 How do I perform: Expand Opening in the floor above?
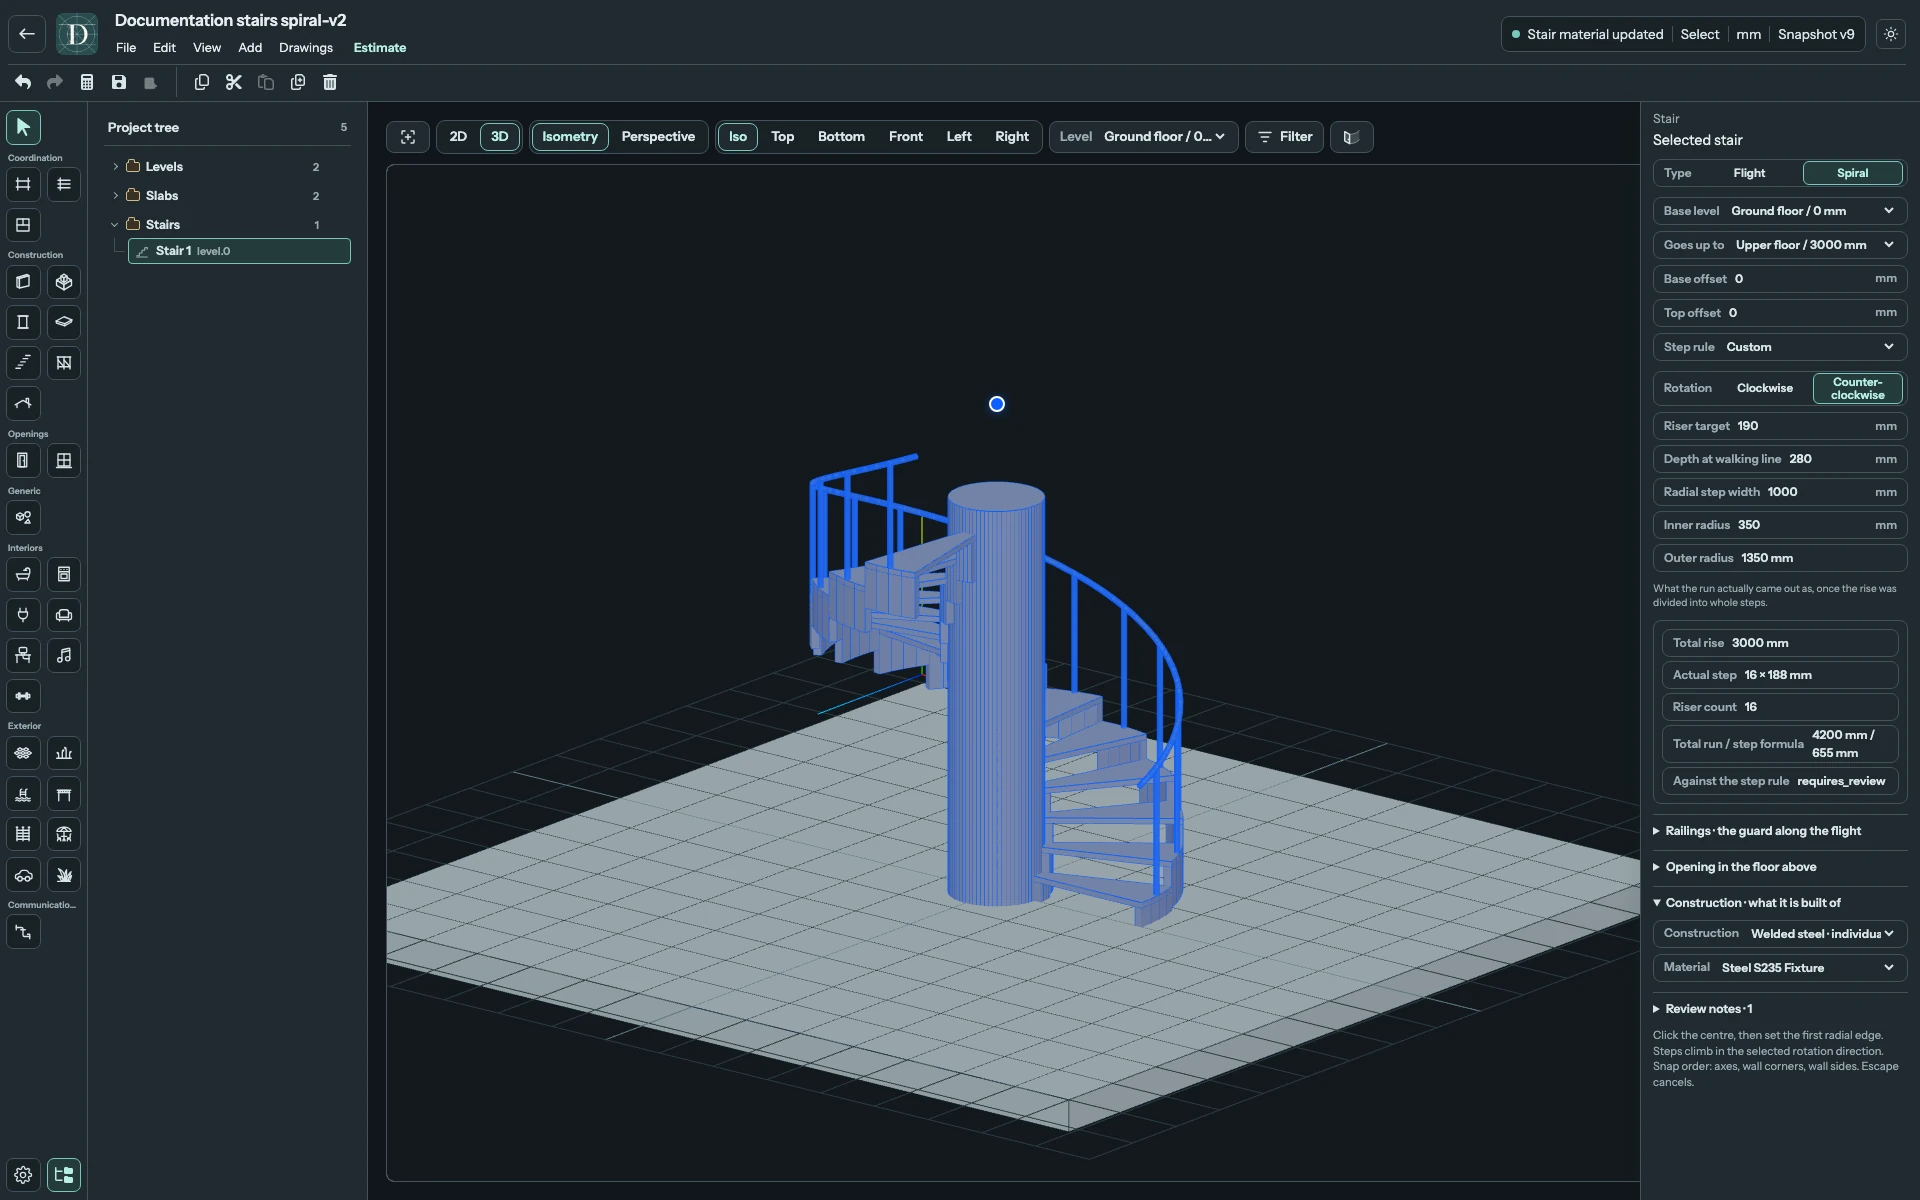tap(1780, 867)
